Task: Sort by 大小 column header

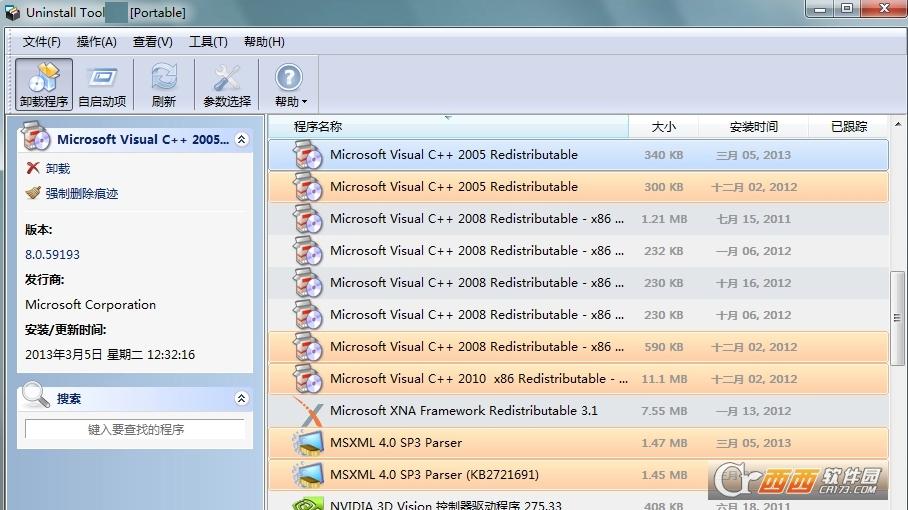Action: [664, 127]
